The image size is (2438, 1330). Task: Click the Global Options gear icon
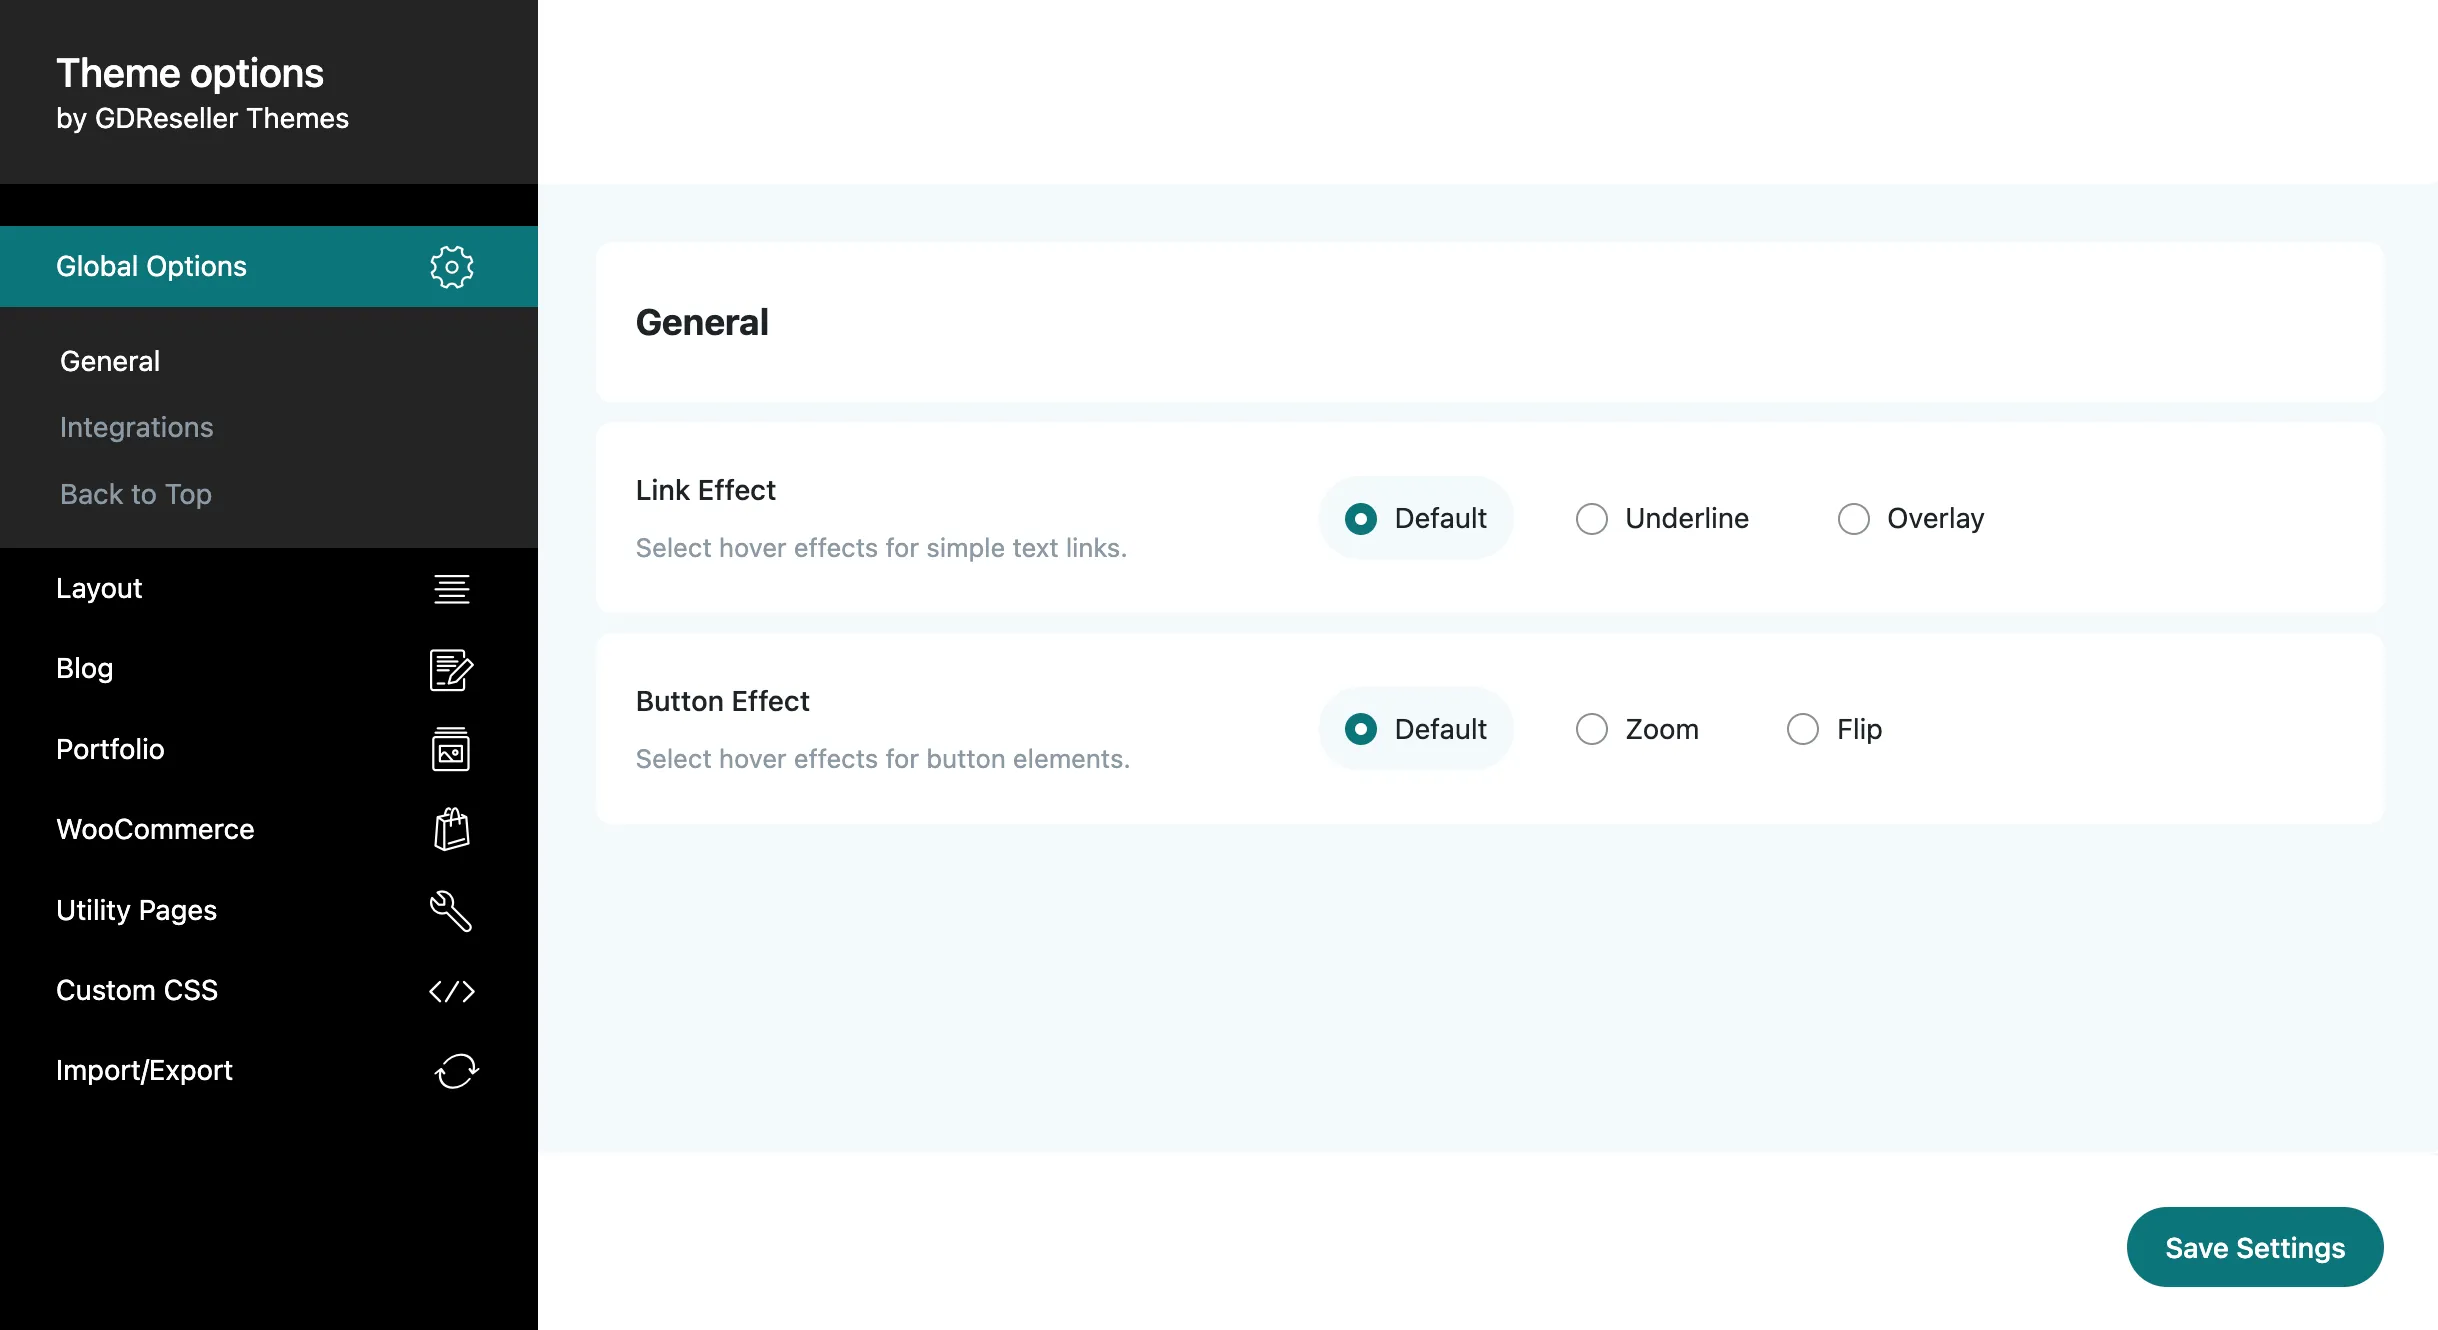(x=452, y=267)
